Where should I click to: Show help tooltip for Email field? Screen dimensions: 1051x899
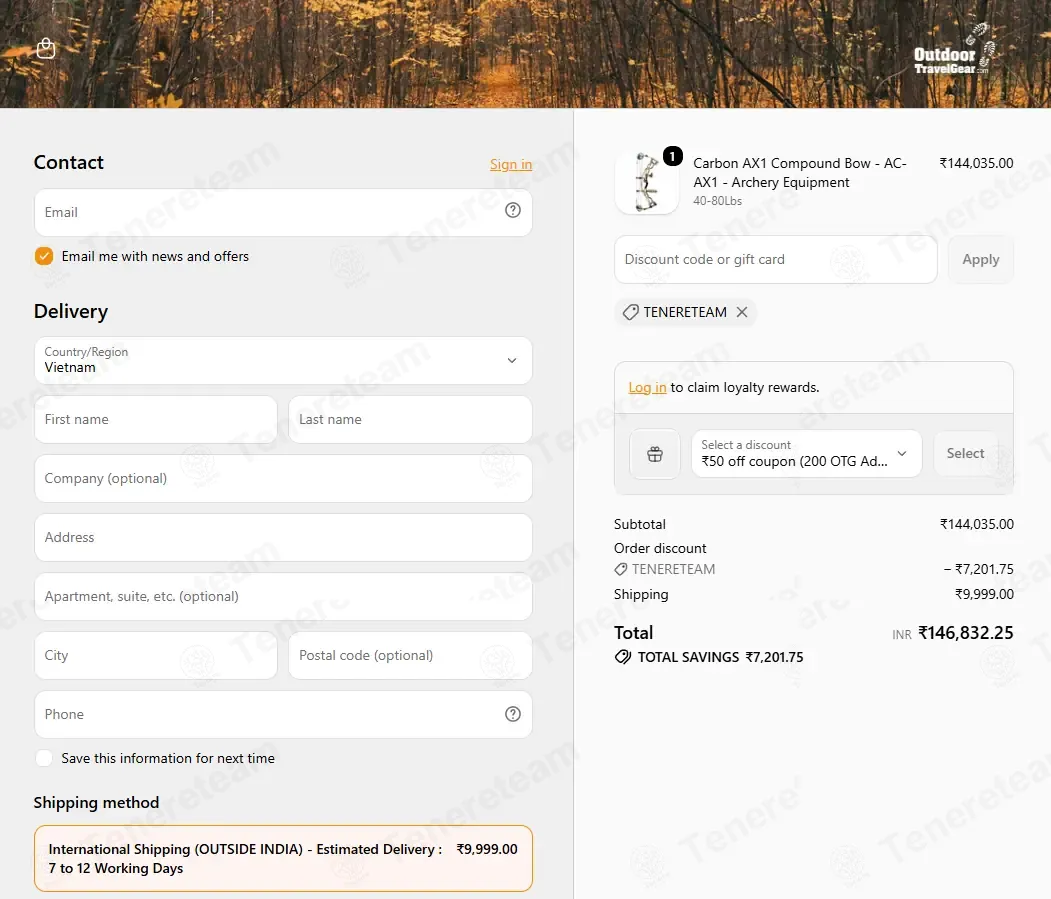(513, 211)
